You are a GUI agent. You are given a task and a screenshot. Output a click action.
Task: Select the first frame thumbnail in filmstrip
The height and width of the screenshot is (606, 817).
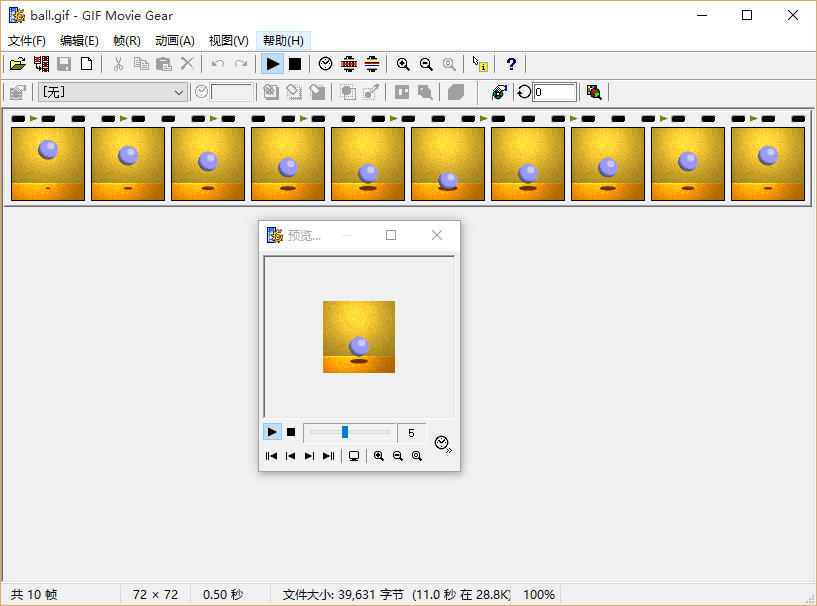point(48,163)
